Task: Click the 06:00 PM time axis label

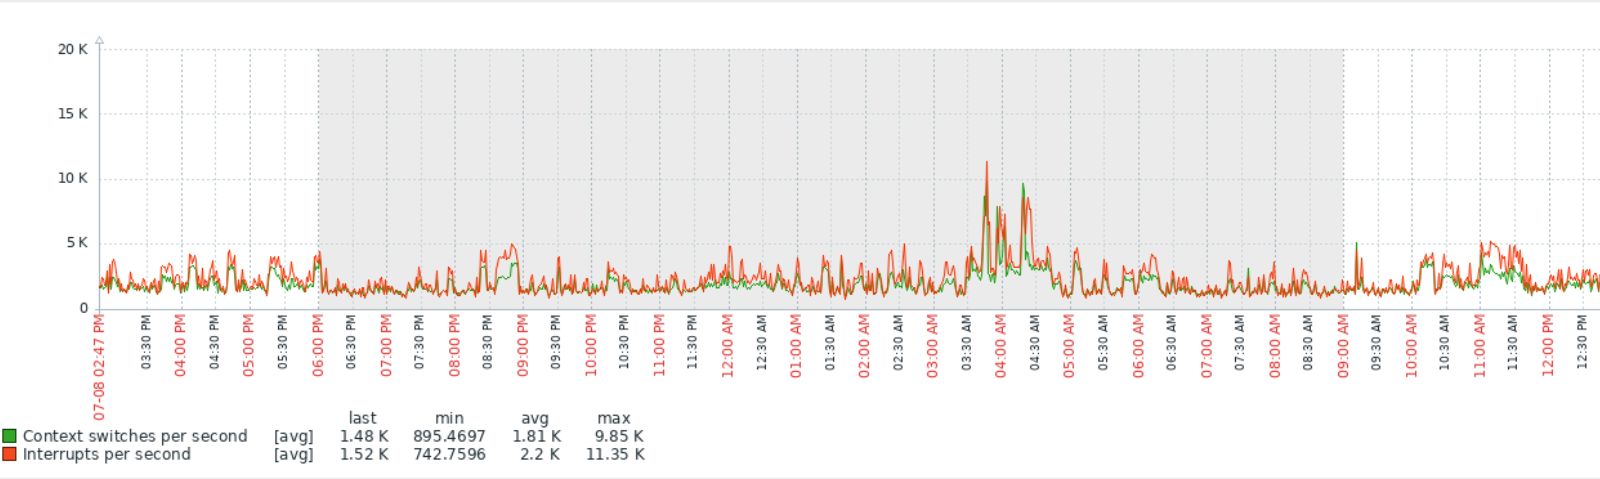Action: [x=318, y=345]
